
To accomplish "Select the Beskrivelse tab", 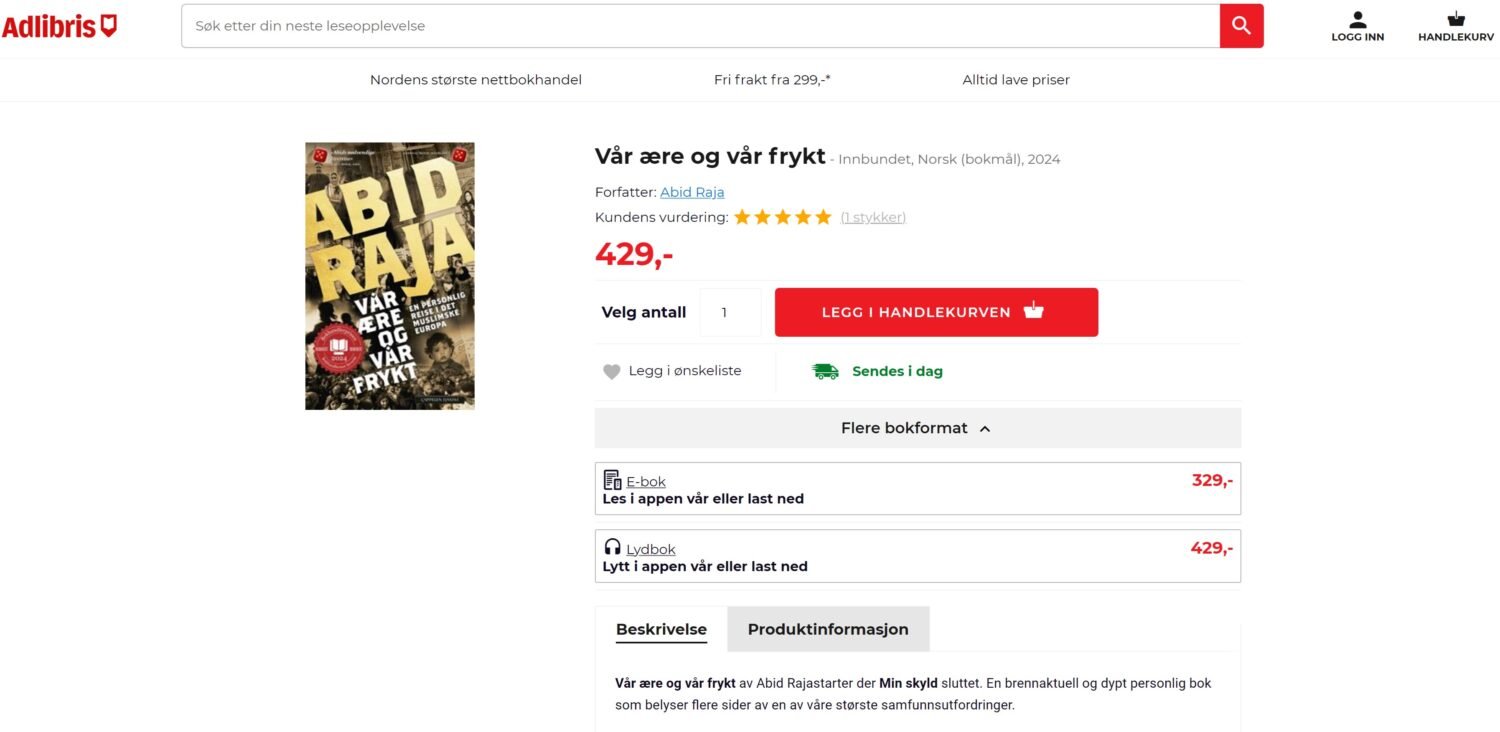I will 661,629.
